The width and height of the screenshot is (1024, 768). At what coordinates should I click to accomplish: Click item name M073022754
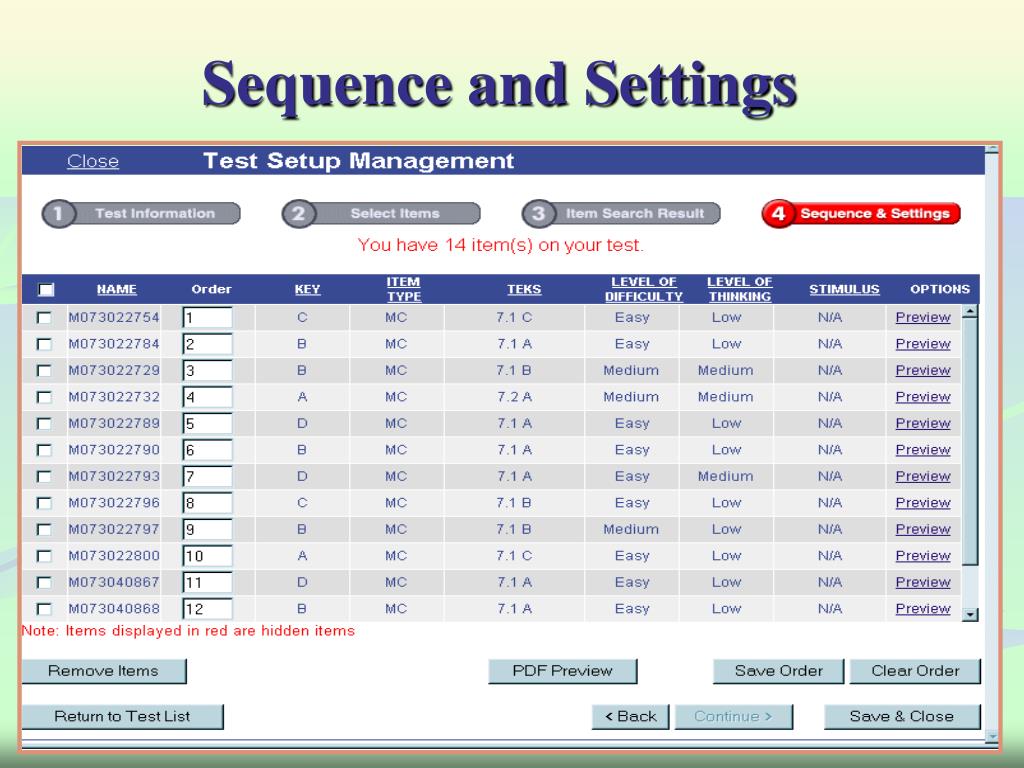[x=114, y=317]
